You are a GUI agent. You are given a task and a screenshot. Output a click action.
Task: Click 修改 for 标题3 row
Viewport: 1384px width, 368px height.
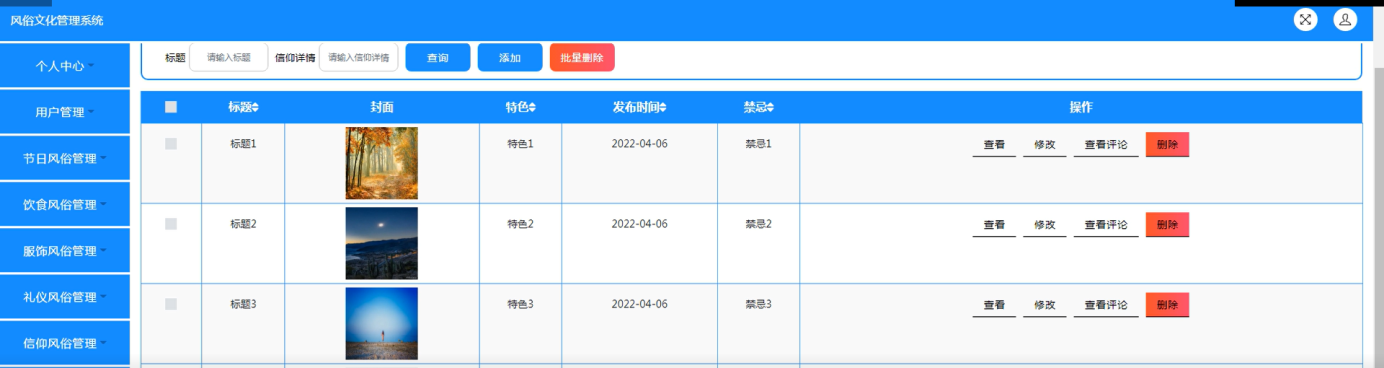1045,305
